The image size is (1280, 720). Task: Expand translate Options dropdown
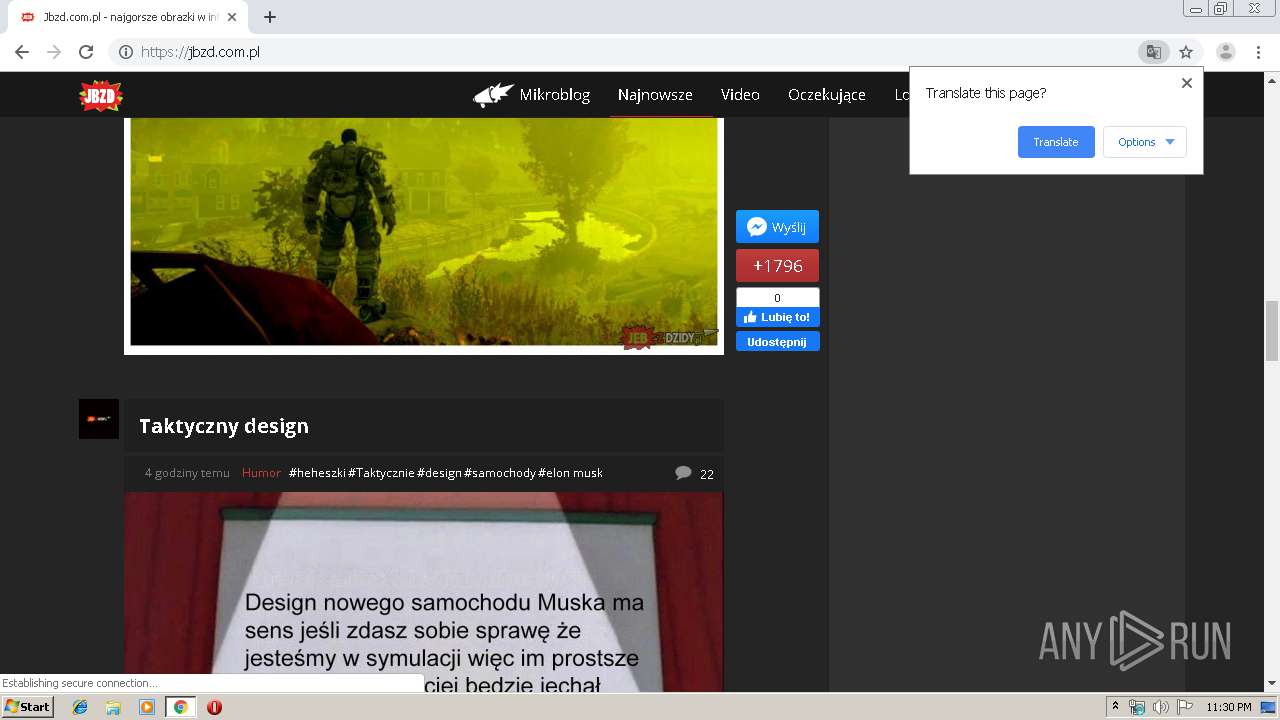[x=1145, y=142]
